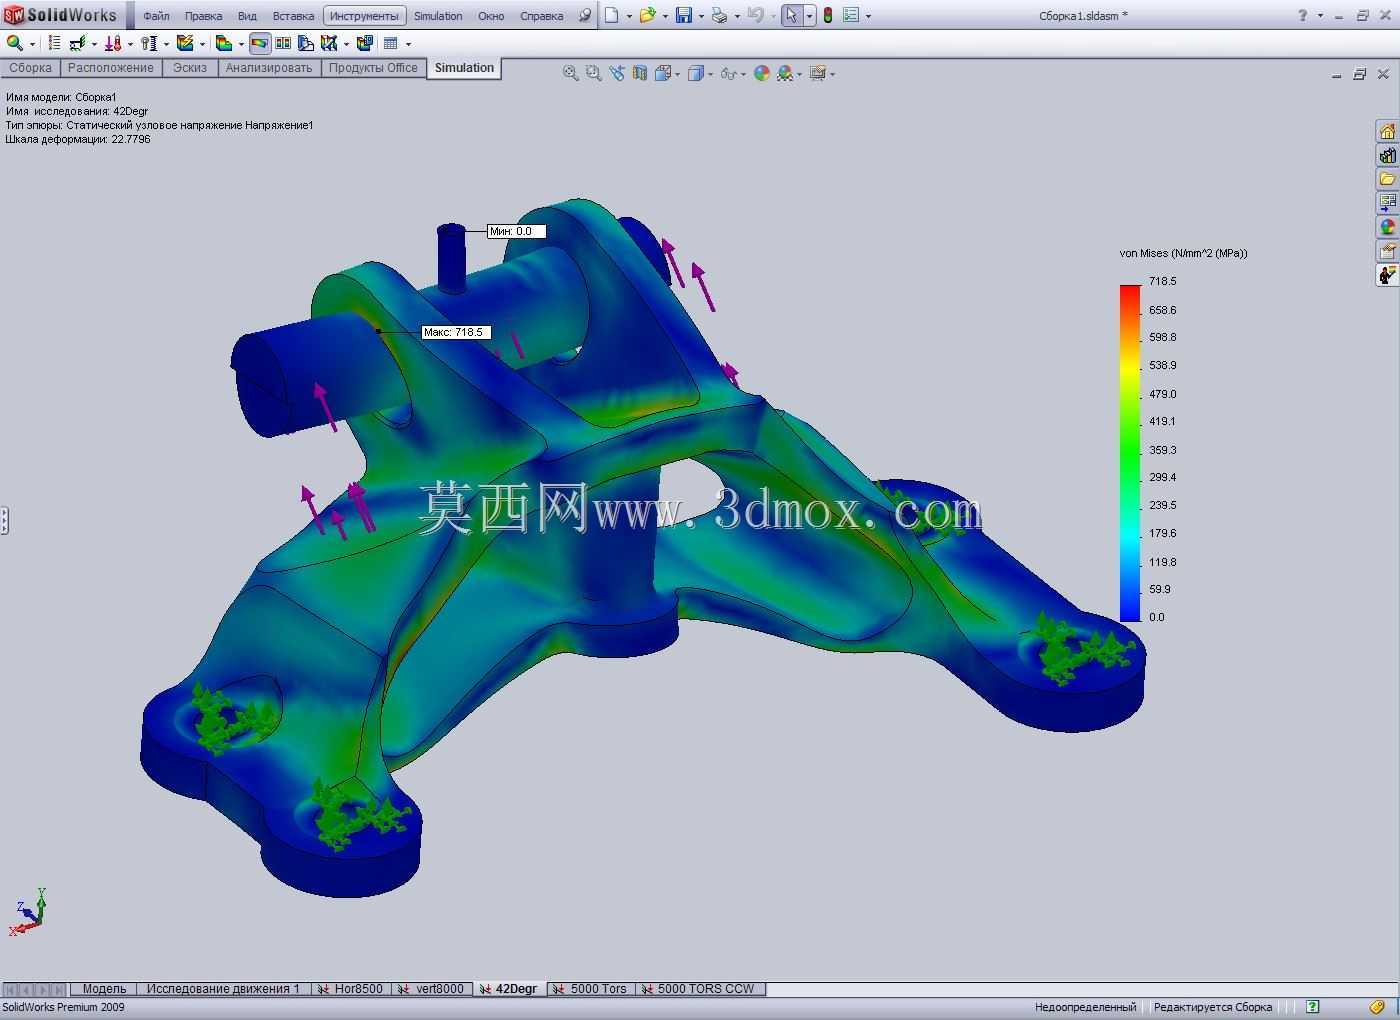The height and width of the screenshot is (1020, 1400).
Task: Click the Run simulation icon
Action: pos(185,43)
